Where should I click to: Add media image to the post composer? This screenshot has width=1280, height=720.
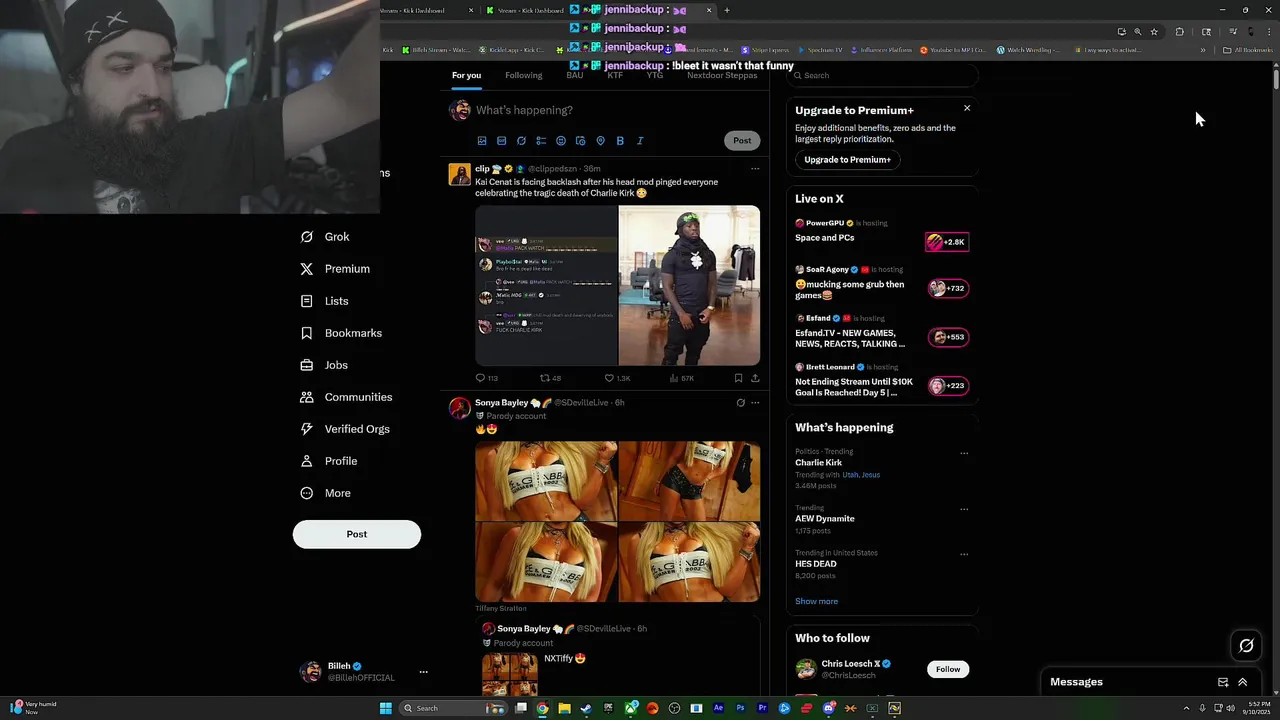pyautogui.click(x=482, y=141)
